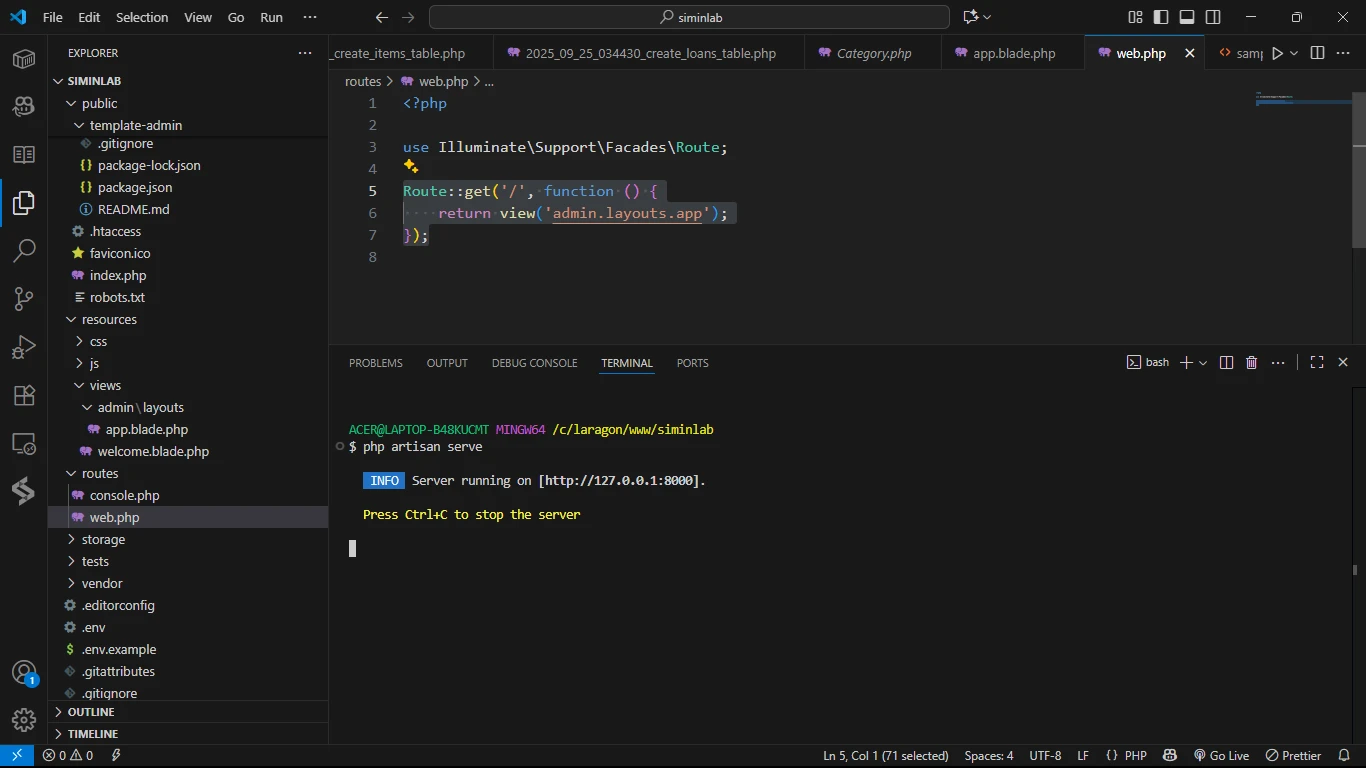
Task: Open the new terminal launch profile dropdown
Action: click(x=1203, y=363)
